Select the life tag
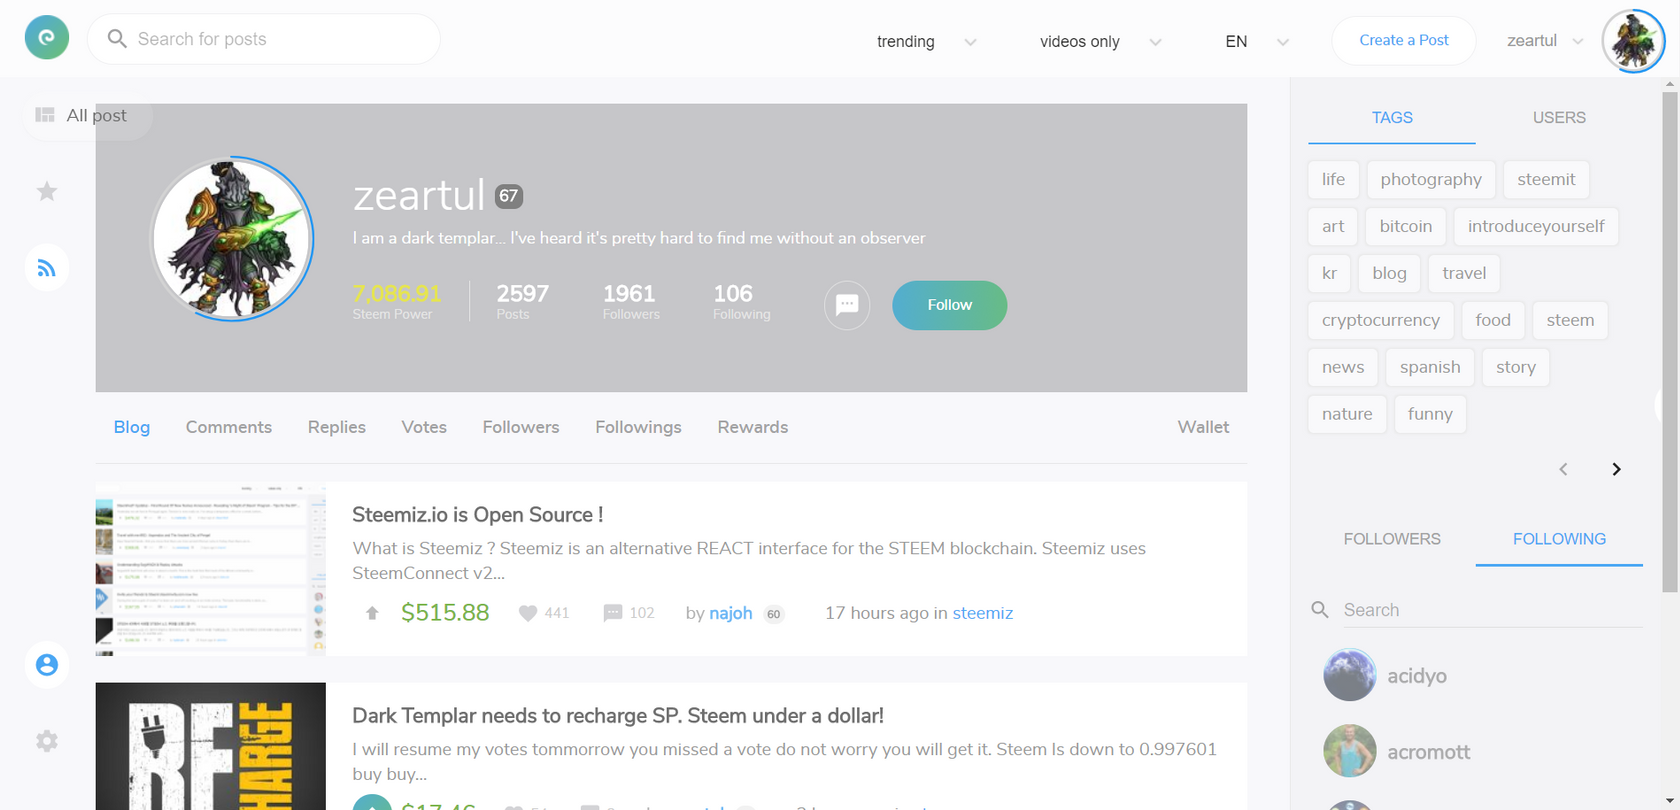The height and width of the screenshot is (810, 1680). pyautogui.click(x=1334, y=179)
